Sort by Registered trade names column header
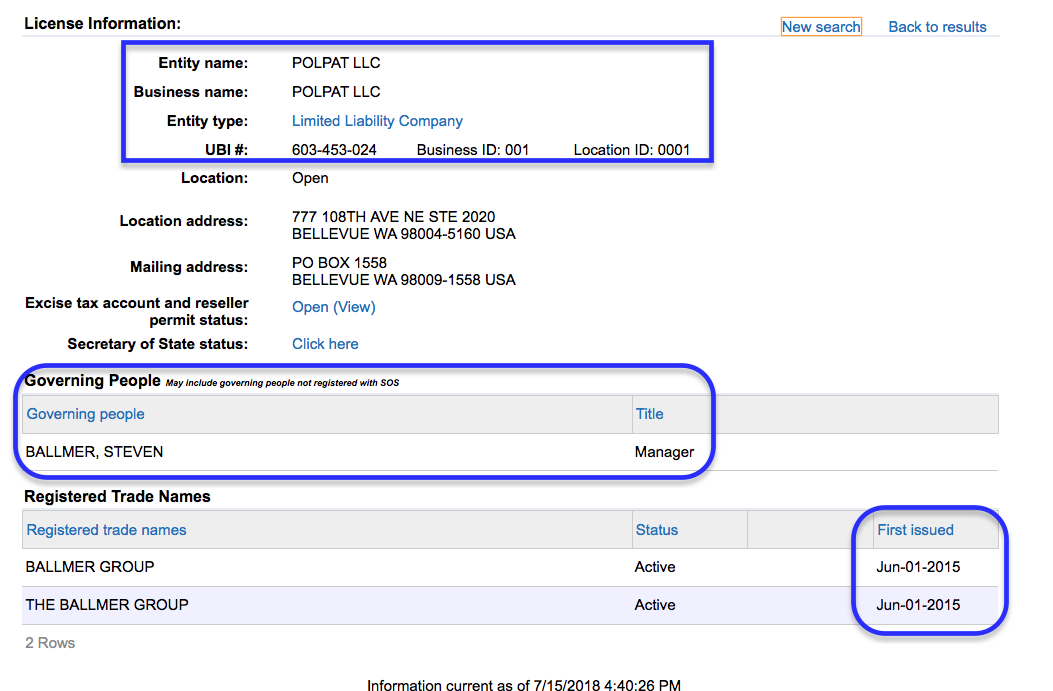The width and height of the screenshot is (1053, 691). click(106, 530)
